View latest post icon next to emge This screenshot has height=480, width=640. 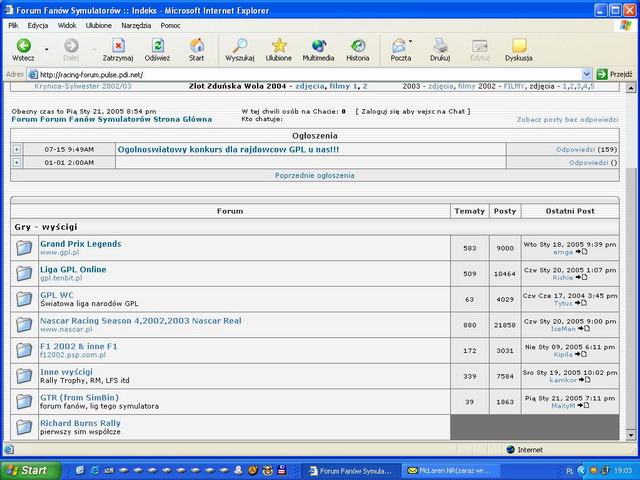point(581,252)
